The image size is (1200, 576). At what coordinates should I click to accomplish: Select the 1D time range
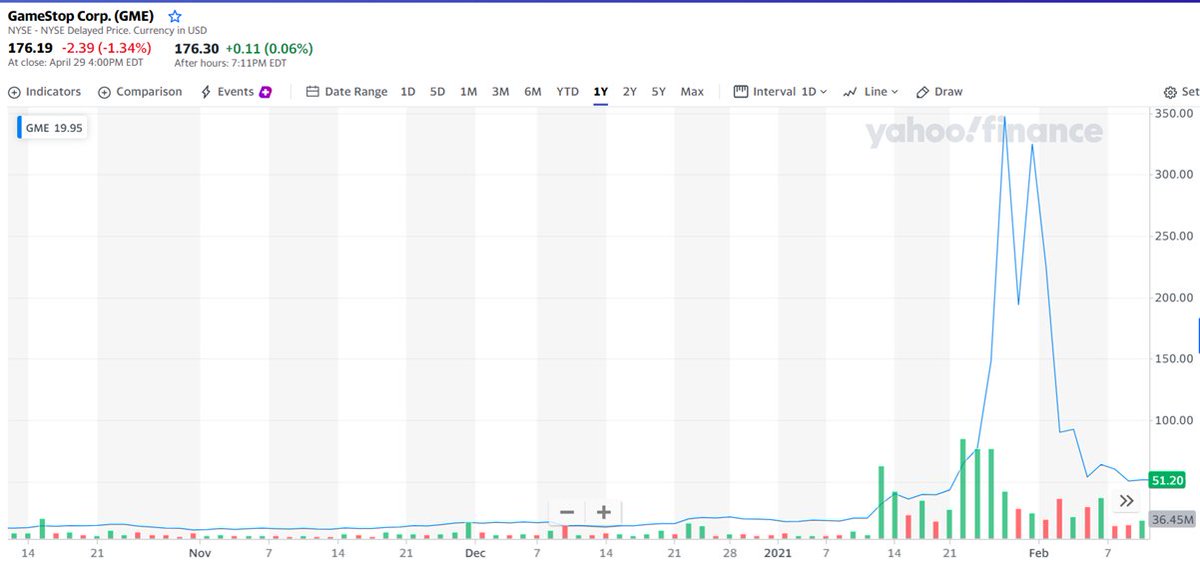(408, 91)
